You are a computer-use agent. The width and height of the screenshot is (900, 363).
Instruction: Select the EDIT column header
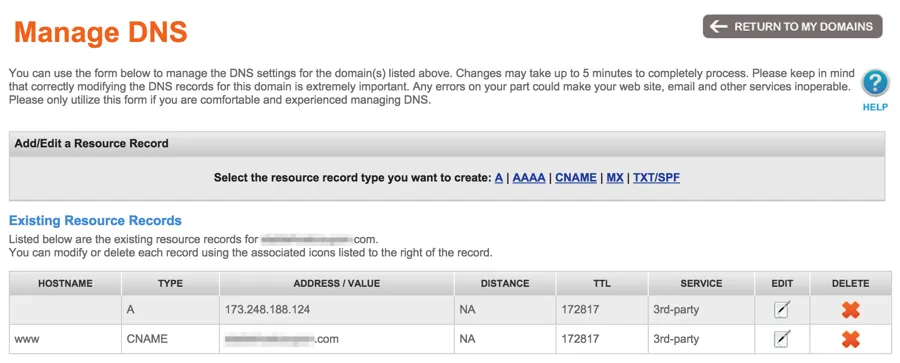point(782,284)
